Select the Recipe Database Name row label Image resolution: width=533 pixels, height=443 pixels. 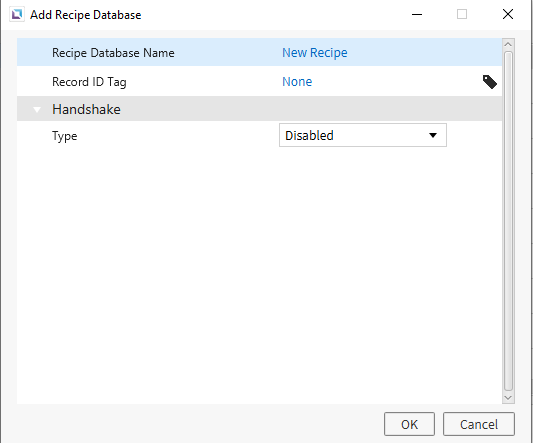[x=113, y=53]
